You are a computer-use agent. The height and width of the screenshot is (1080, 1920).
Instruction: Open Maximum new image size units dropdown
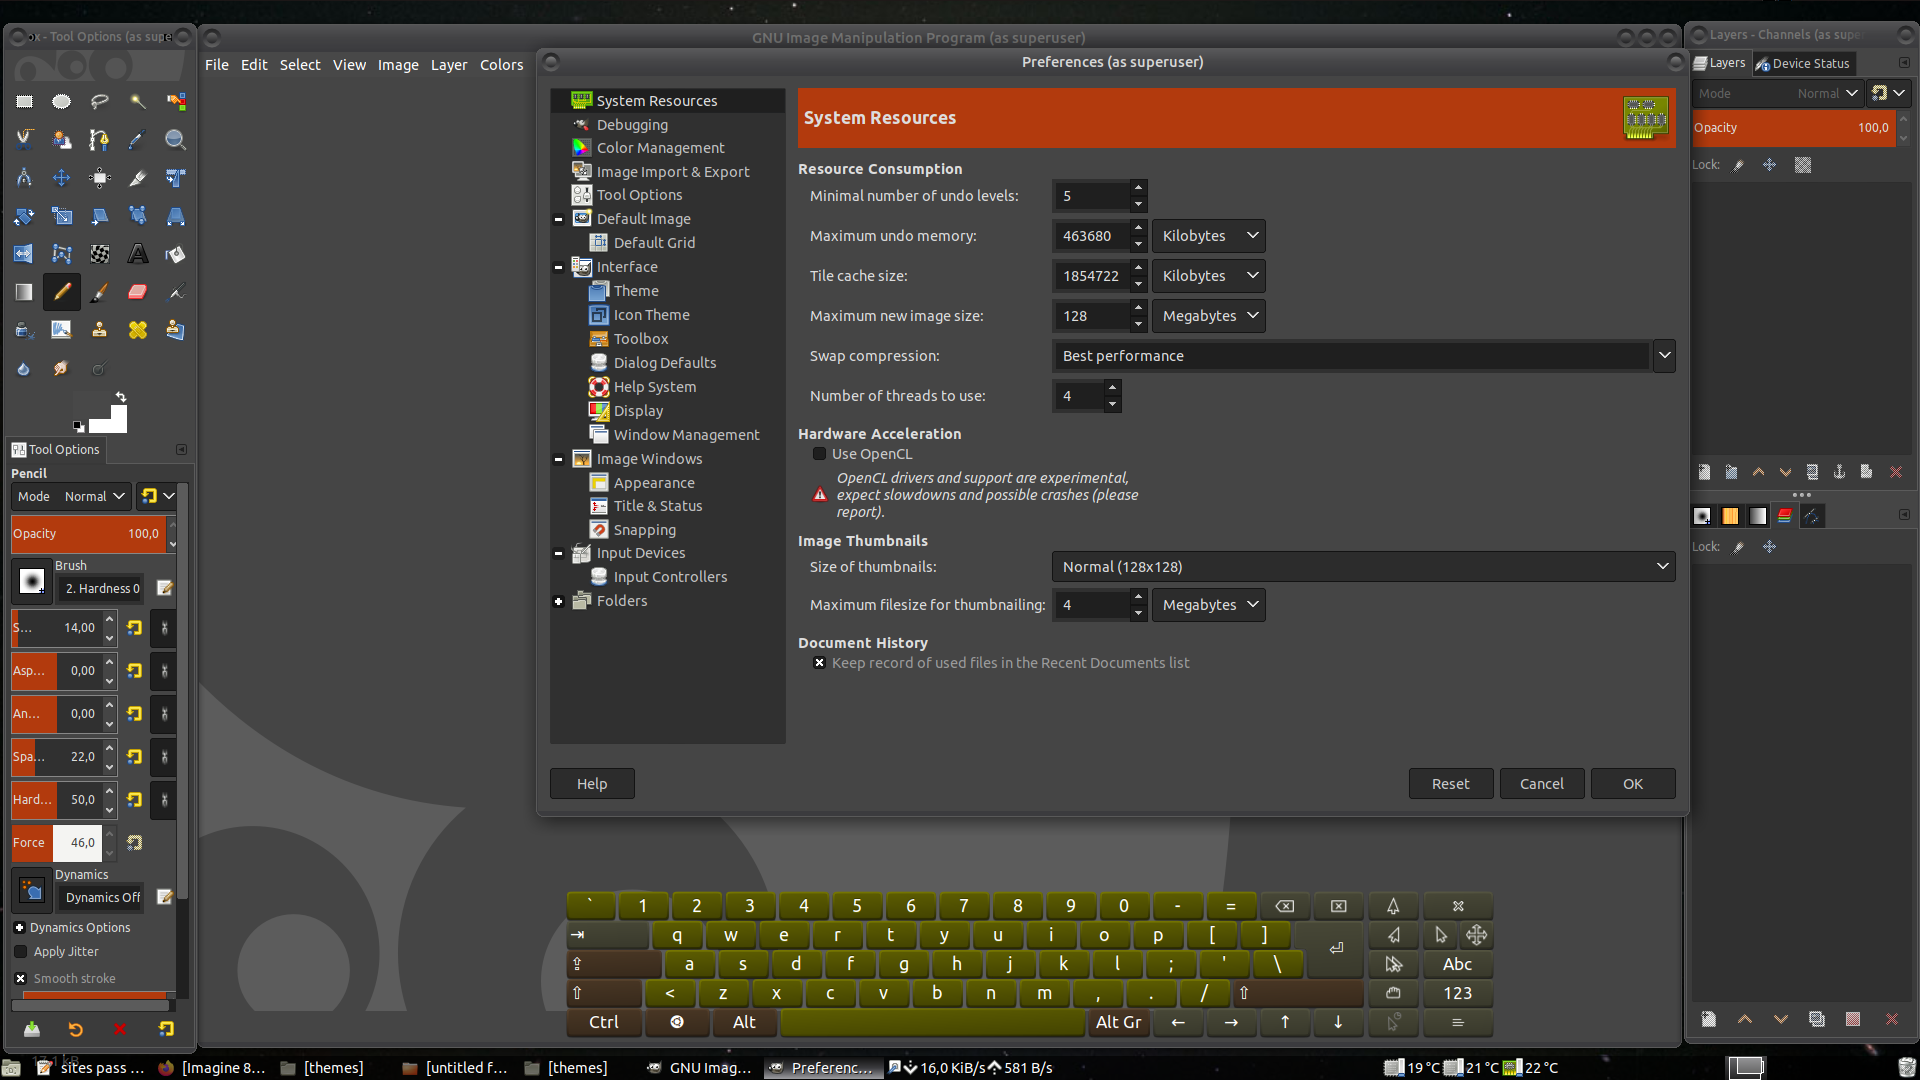click(1208, 316)
